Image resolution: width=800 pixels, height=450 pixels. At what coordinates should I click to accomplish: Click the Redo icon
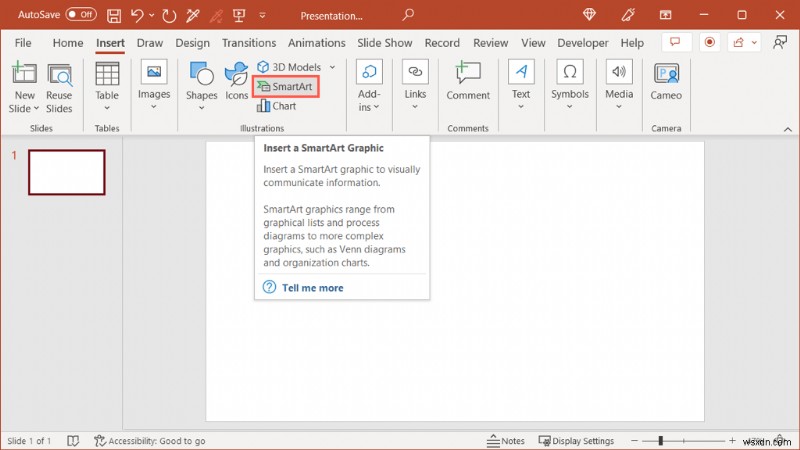(169, 15)
